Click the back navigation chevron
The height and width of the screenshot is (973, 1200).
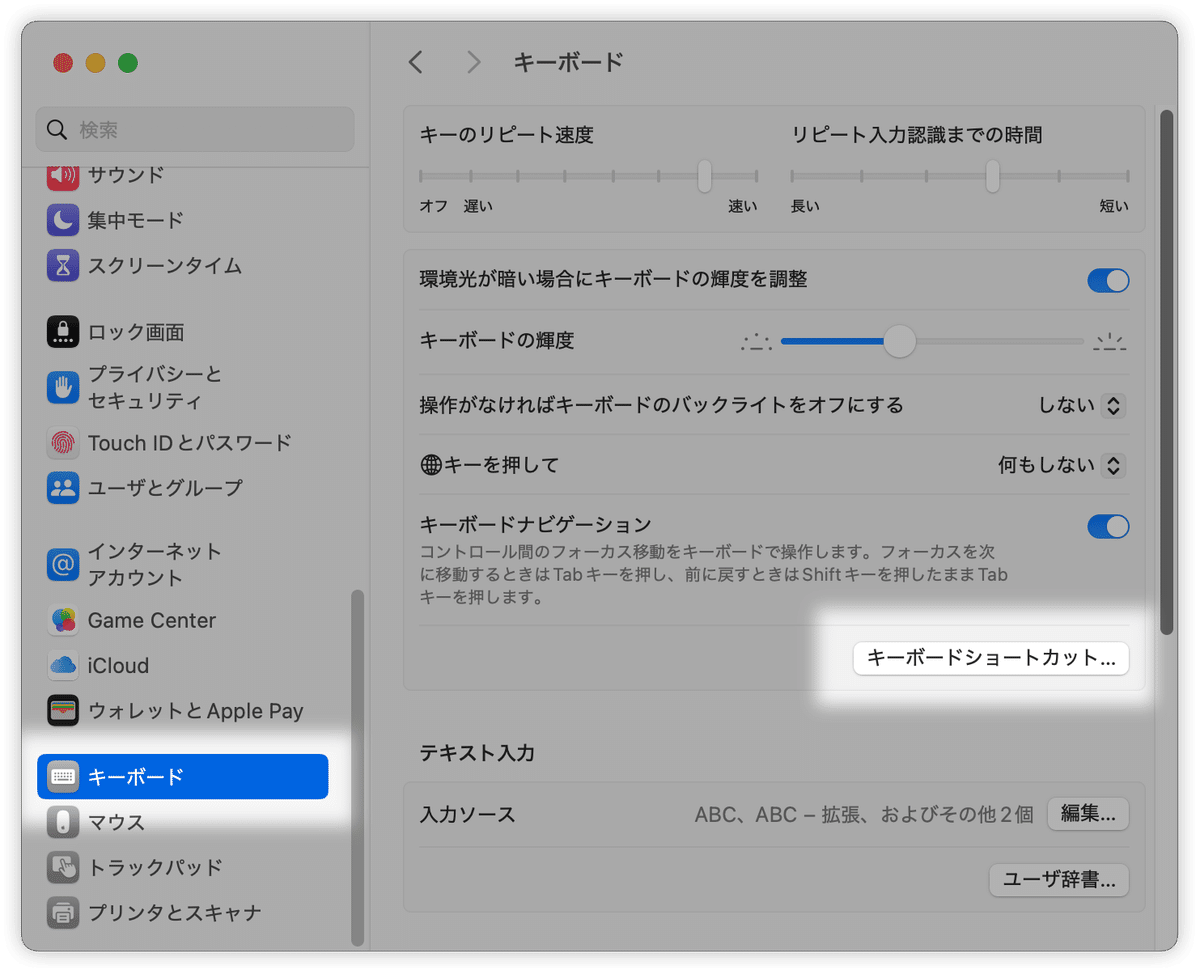416,62
